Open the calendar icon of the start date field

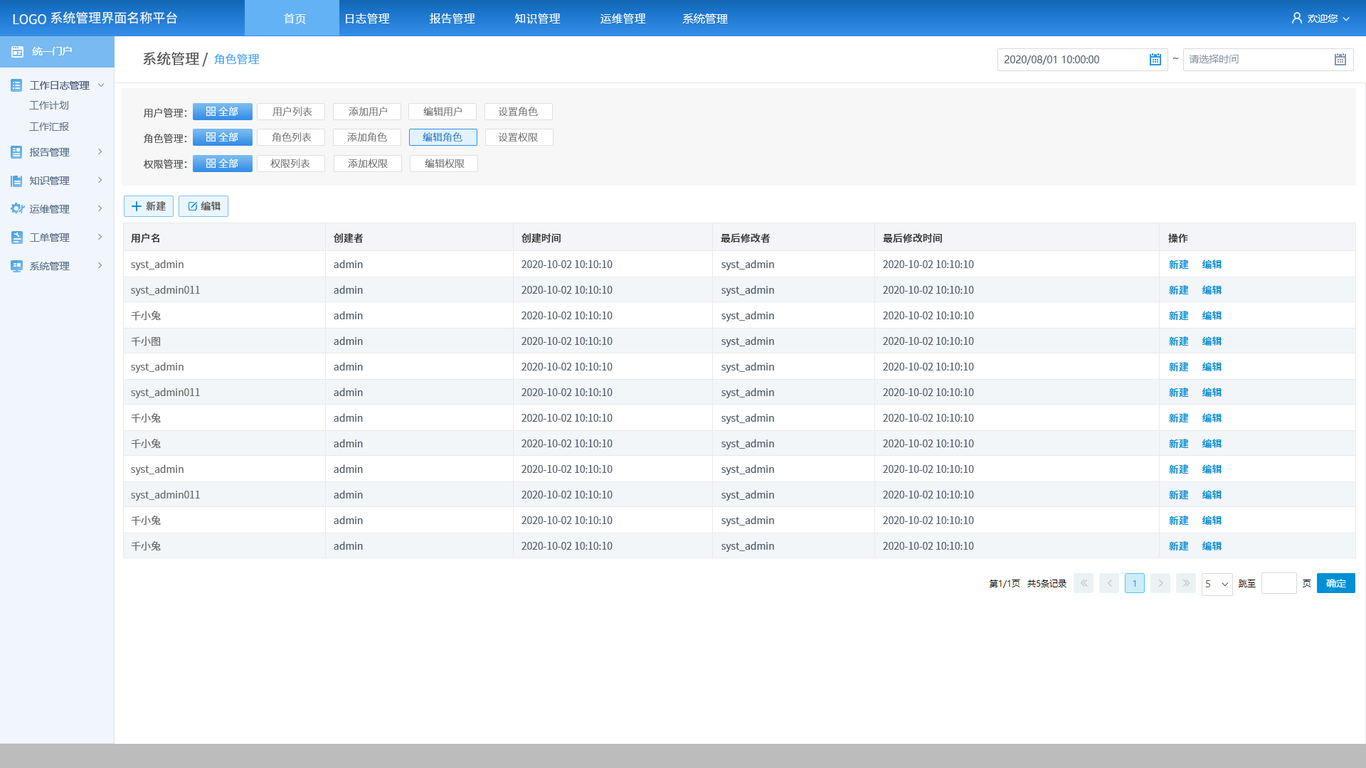pos(1155,59)
